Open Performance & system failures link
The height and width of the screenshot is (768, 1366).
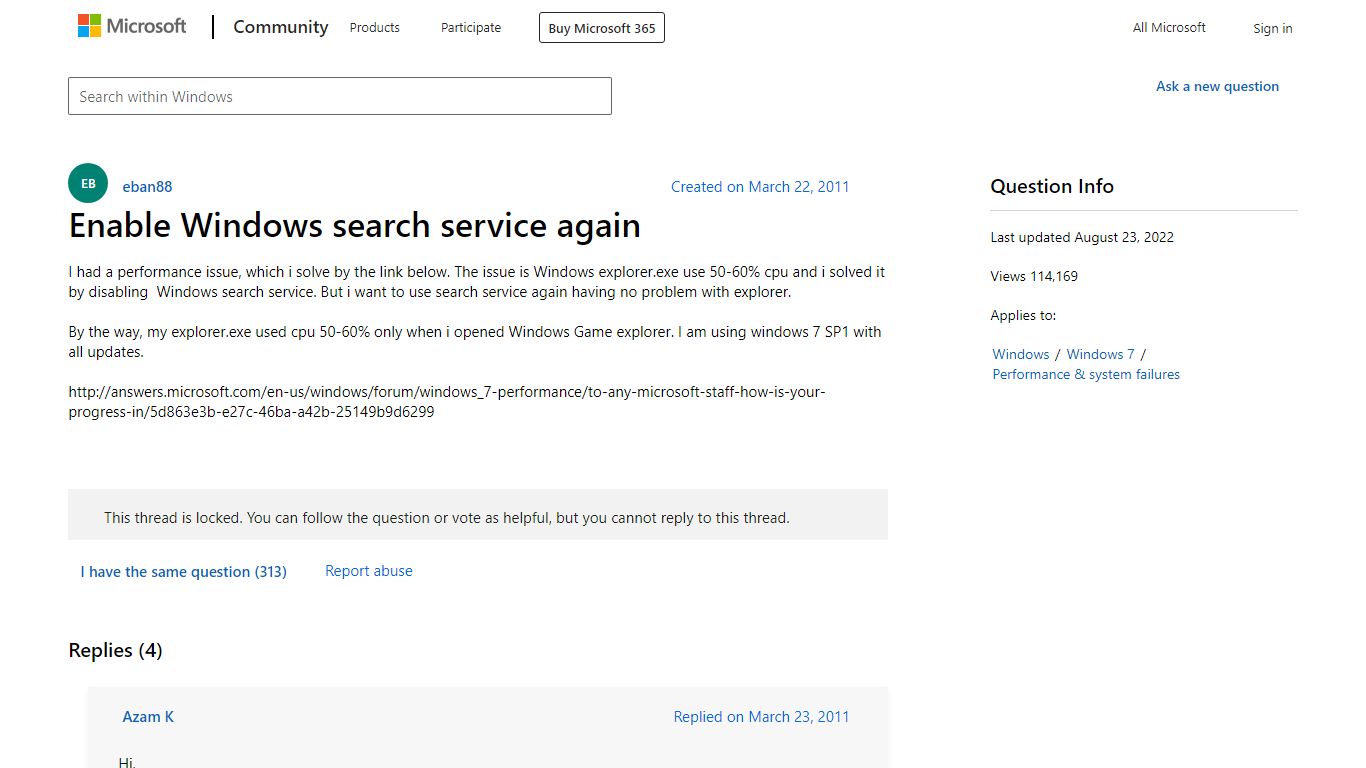1086,374
